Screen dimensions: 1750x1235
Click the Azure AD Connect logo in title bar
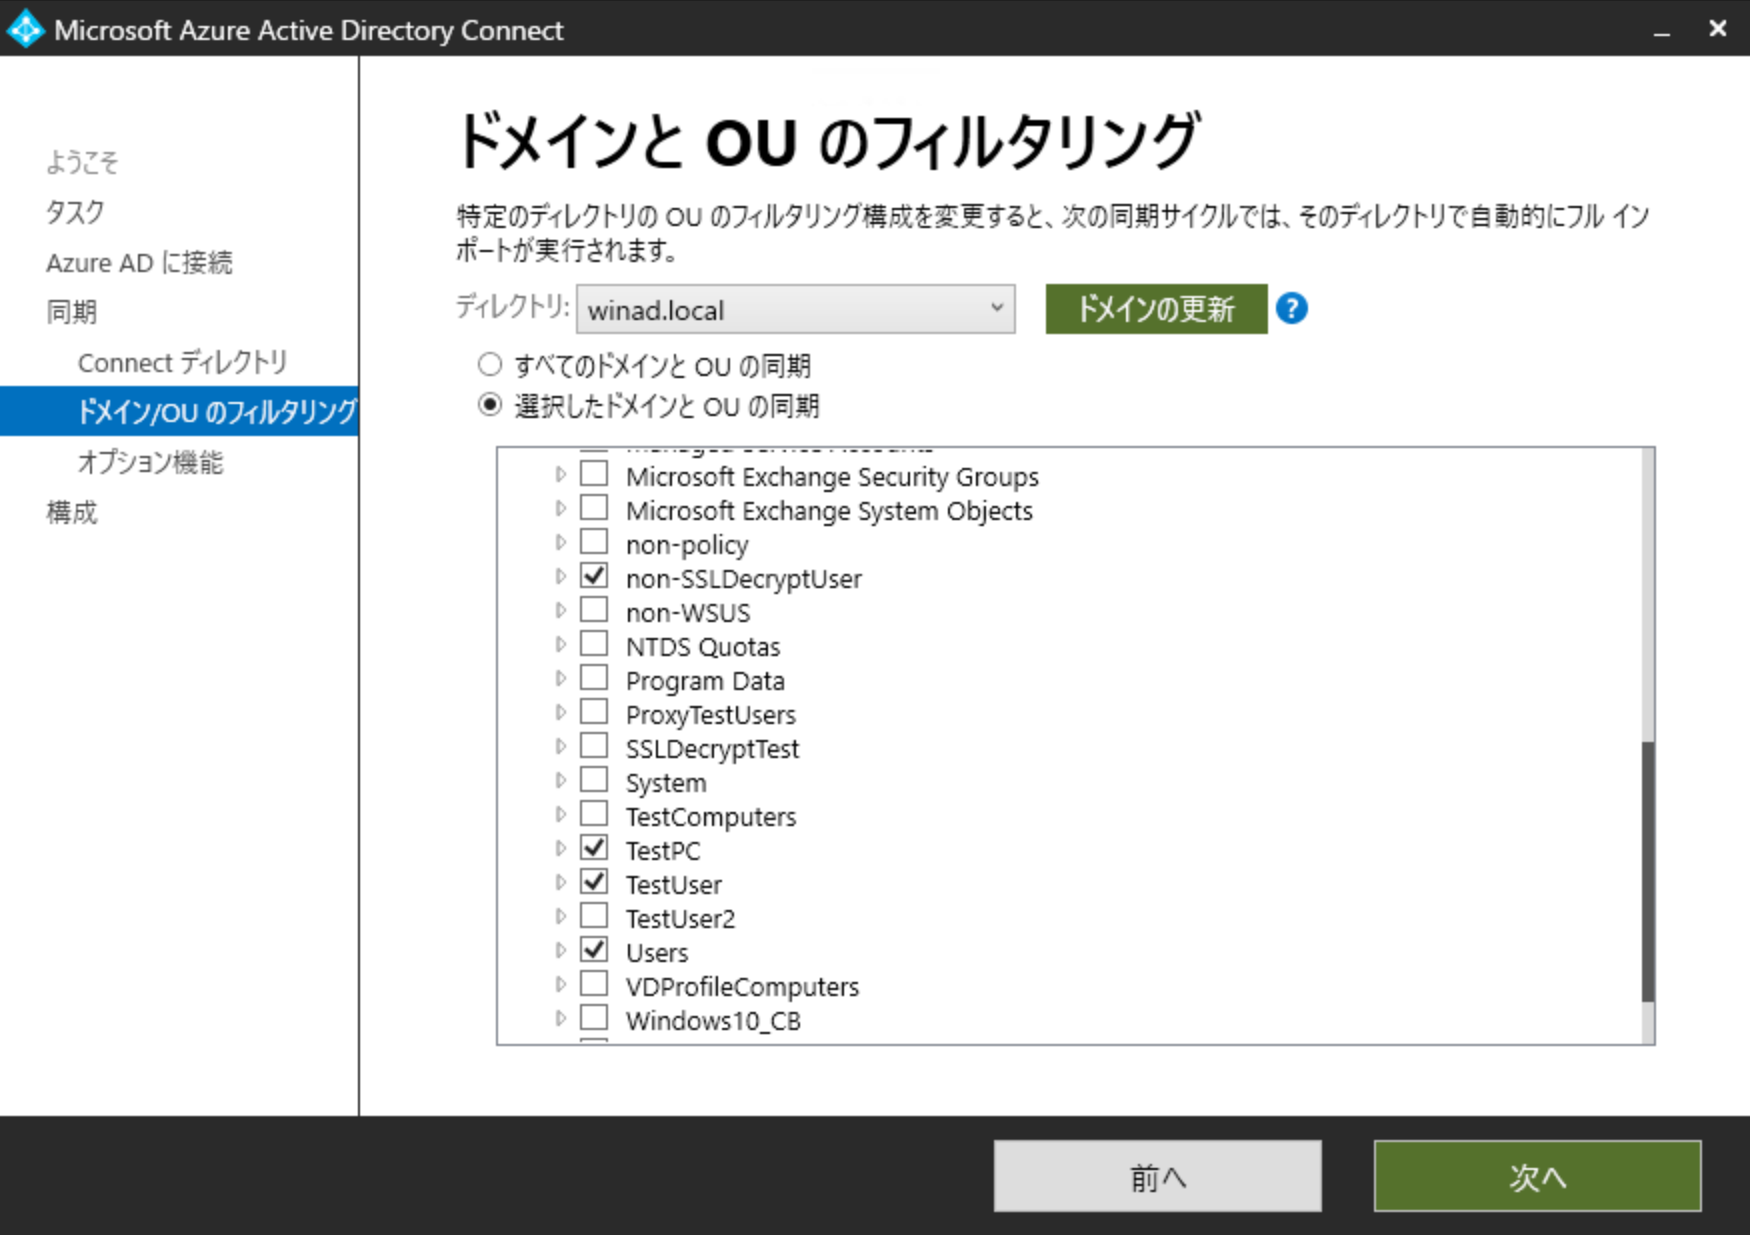click(25, 29)
